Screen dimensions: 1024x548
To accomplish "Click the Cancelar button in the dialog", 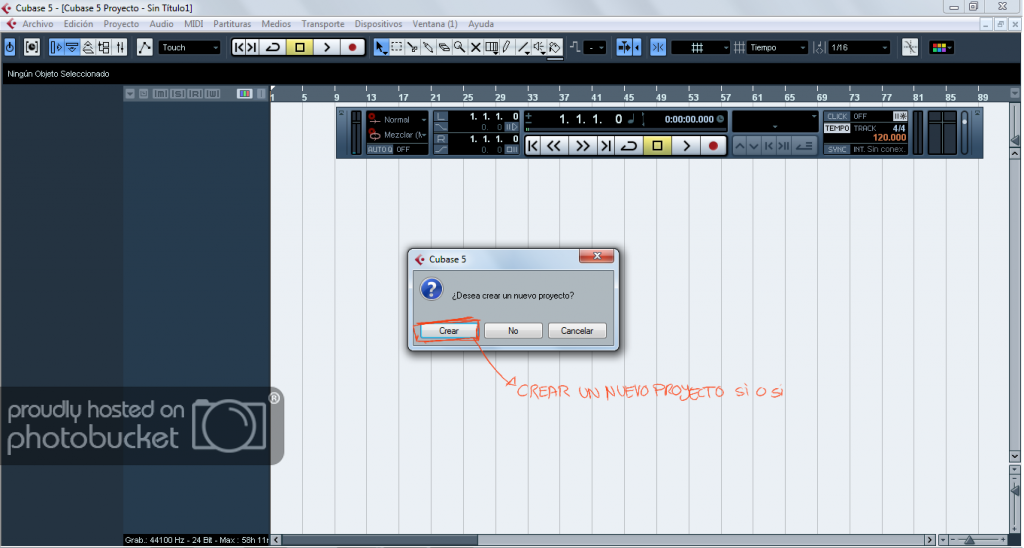I will 577,330.
